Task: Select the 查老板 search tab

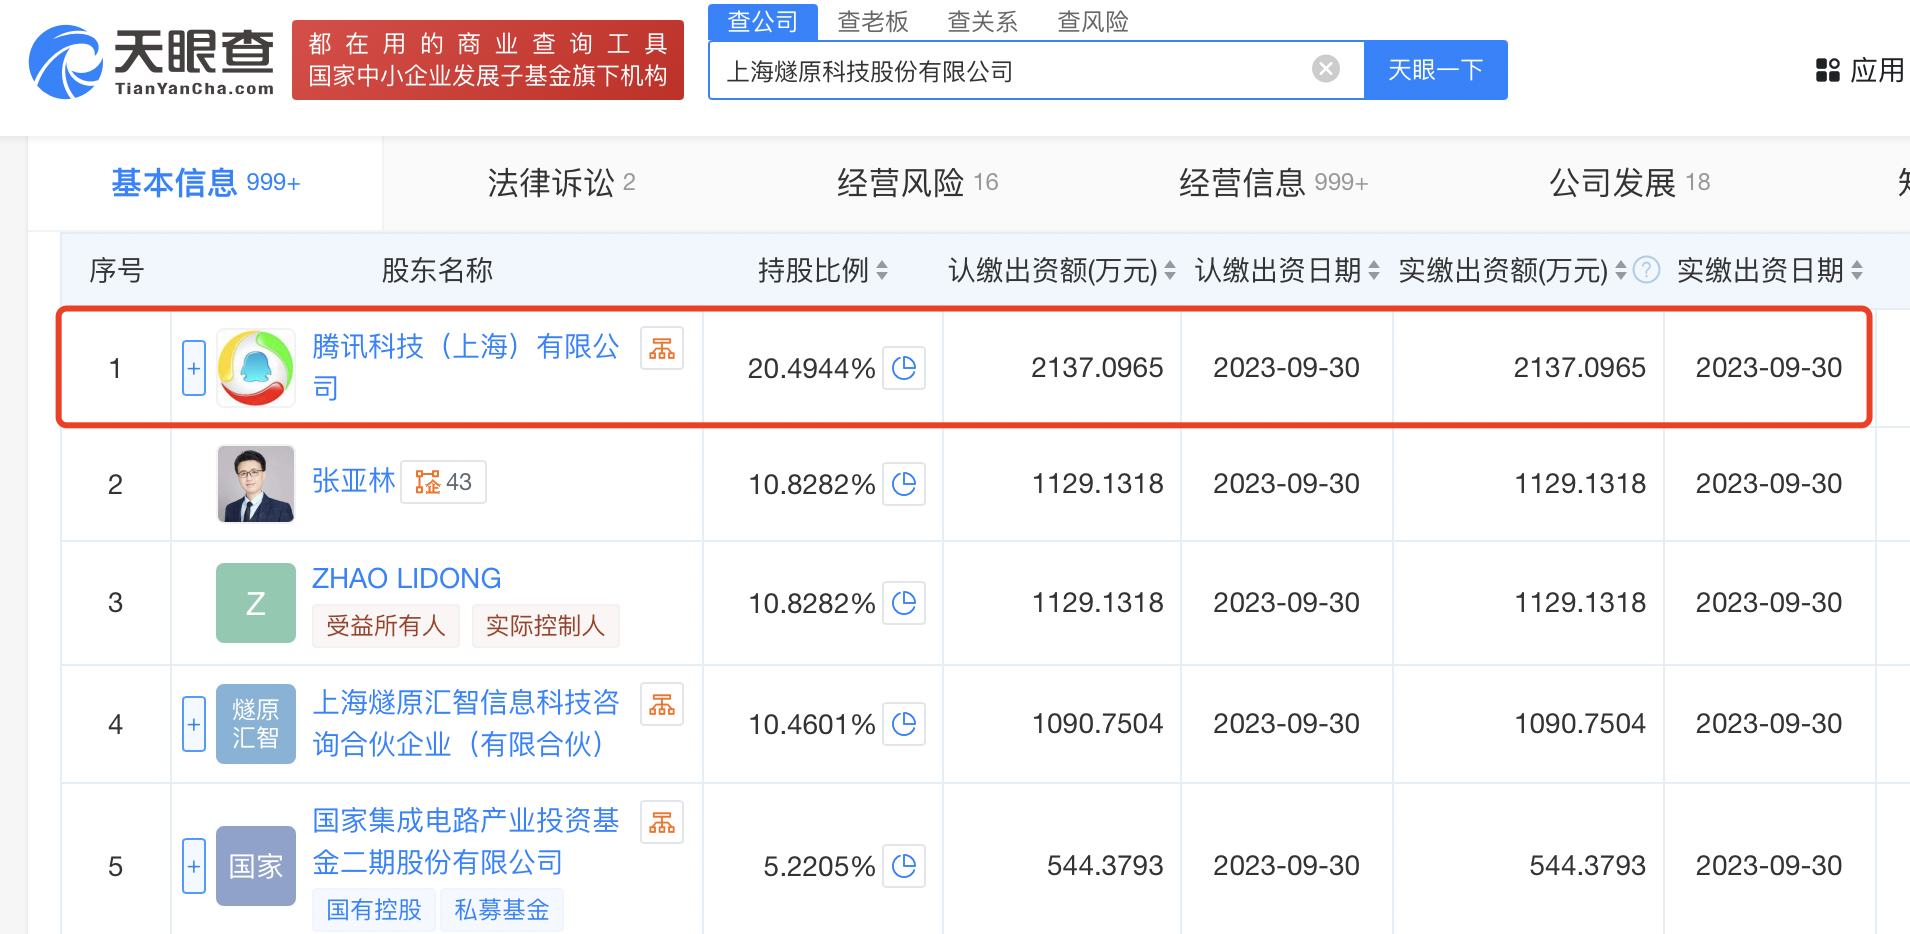Action: click(873, 22)
